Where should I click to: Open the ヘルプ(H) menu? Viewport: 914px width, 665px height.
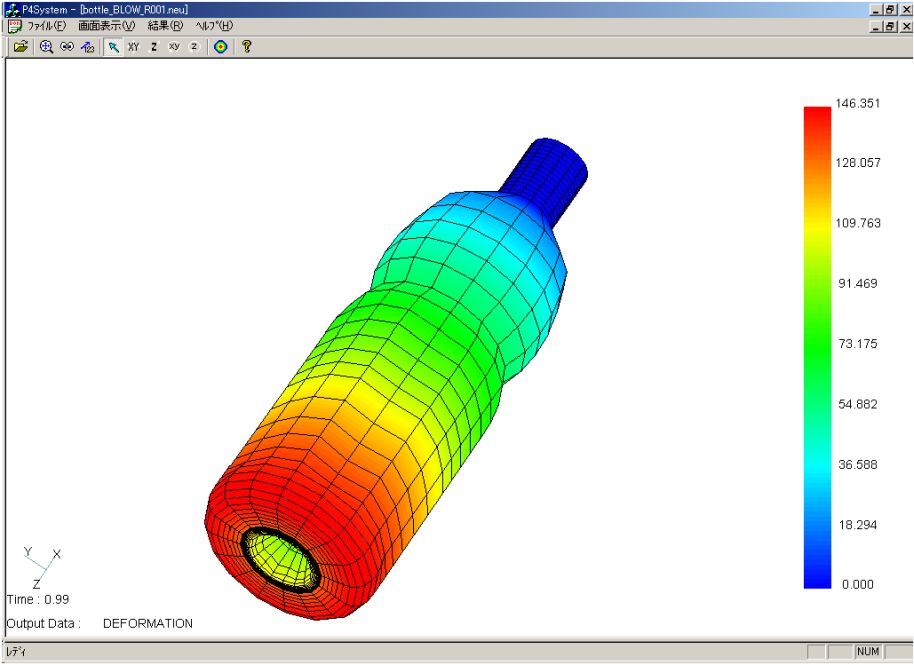tap(214, 26)
